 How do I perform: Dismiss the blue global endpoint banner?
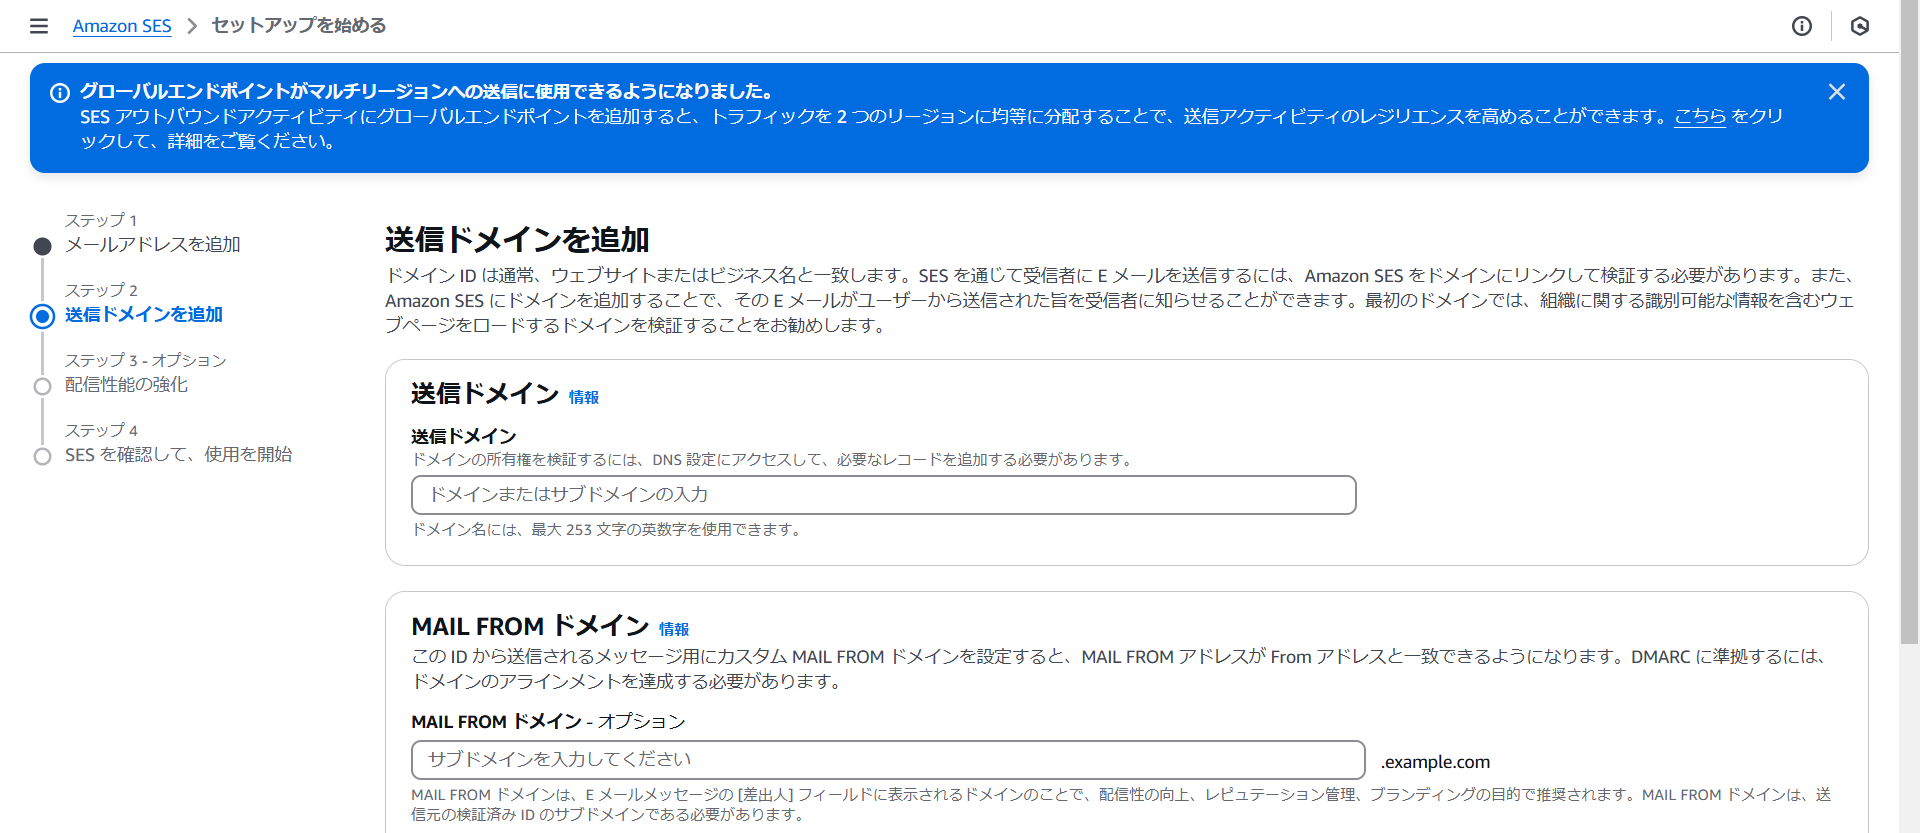[1836, 92]
